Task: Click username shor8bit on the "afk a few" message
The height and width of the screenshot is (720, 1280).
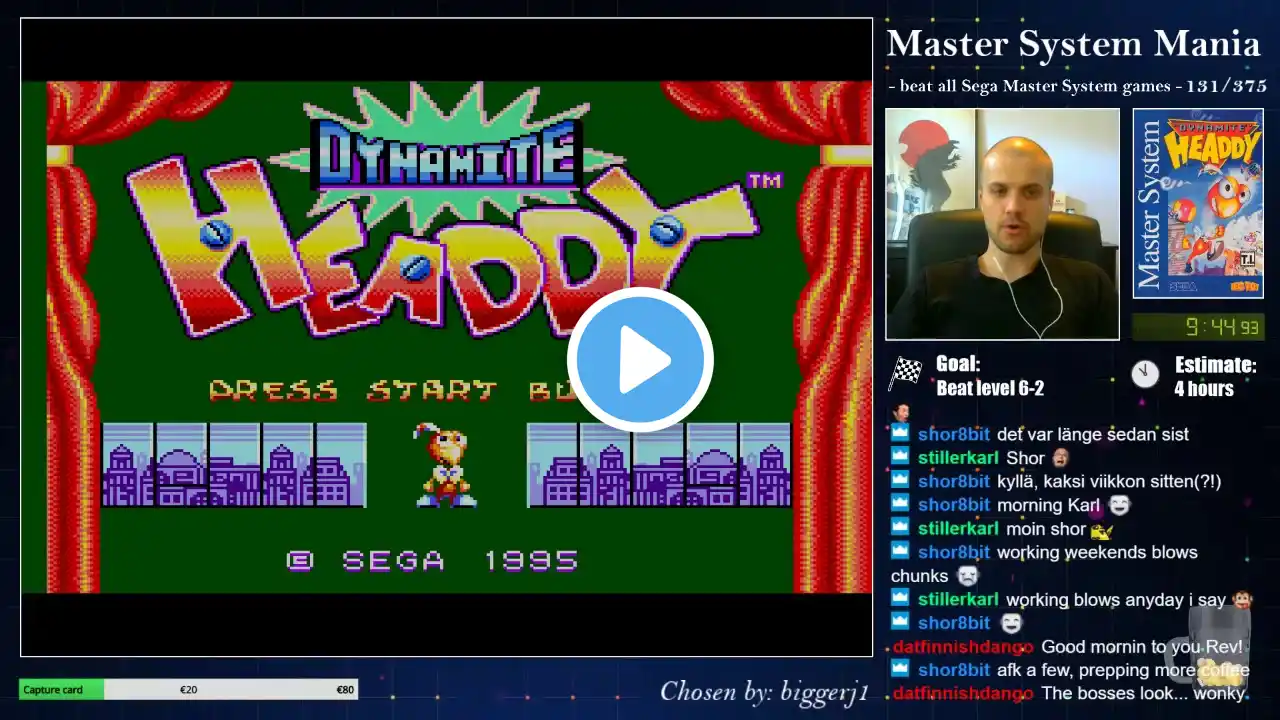Action: coord(952,670)
